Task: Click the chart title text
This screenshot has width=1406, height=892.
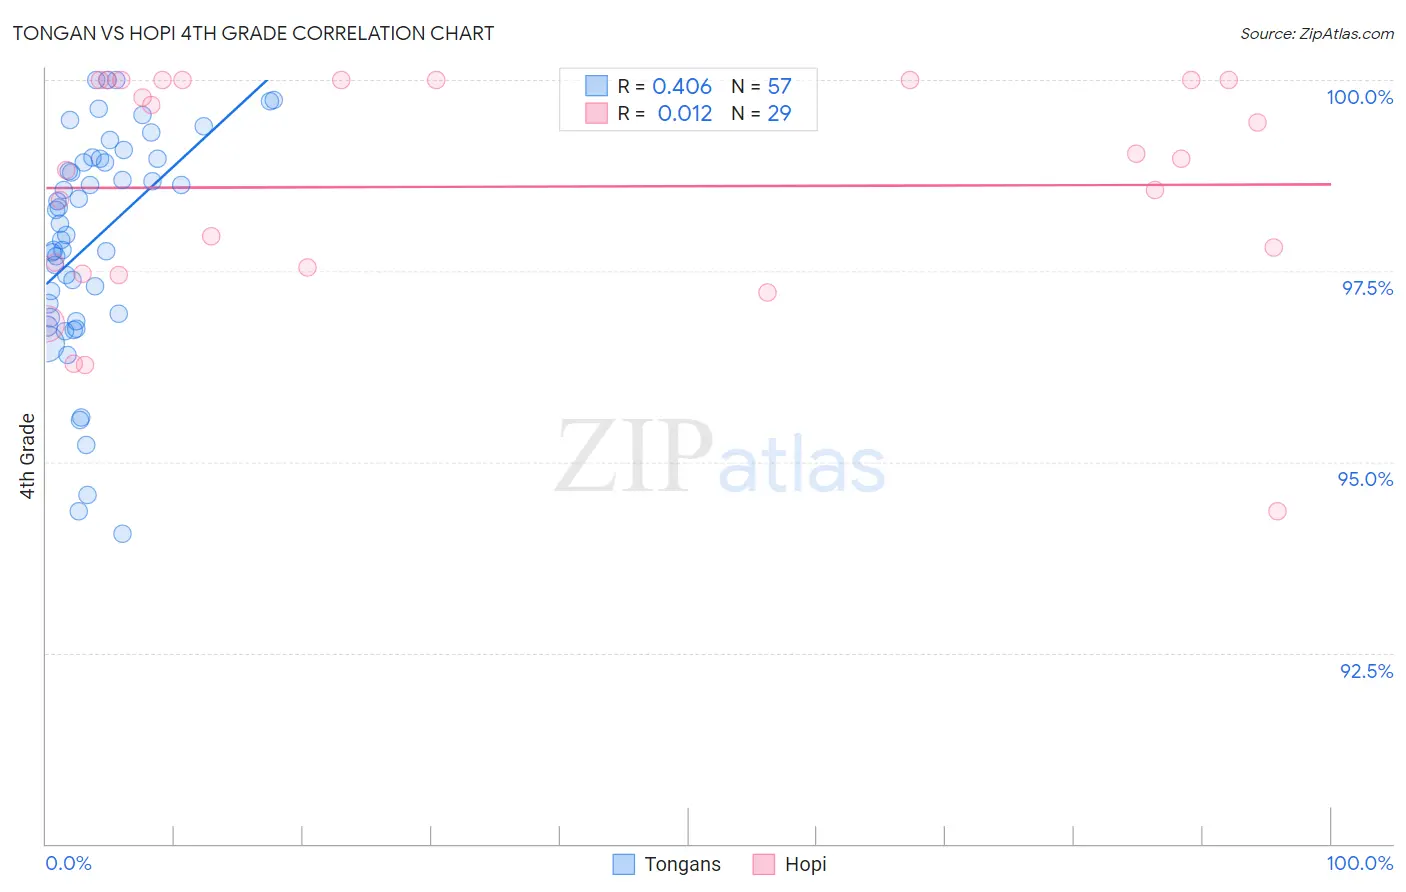Action: pos(253,33)
